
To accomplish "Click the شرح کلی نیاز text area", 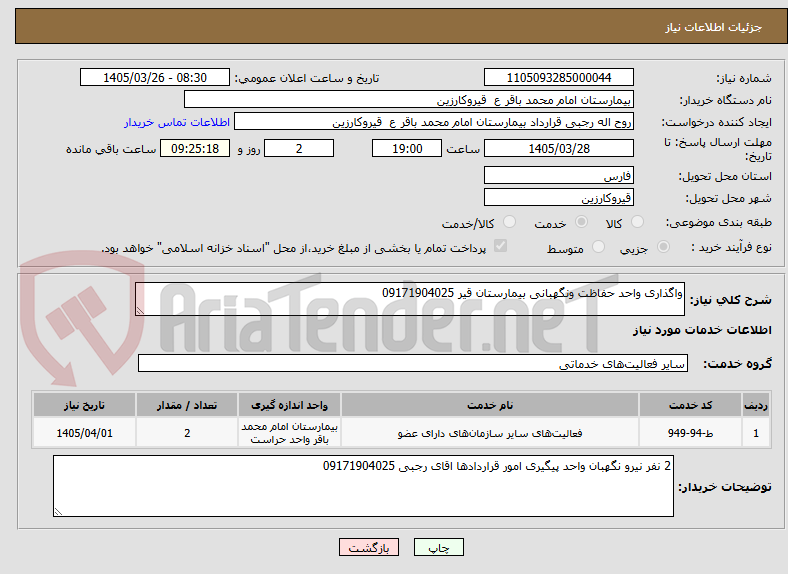I will [410, 299].
